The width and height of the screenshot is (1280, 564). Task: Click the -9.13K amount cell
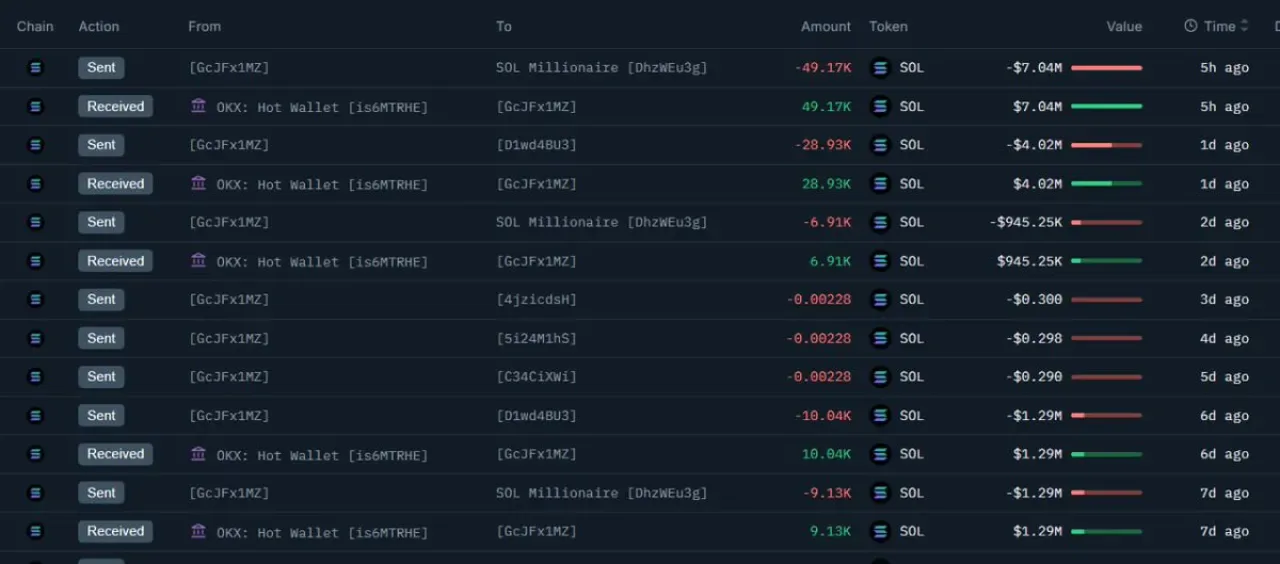click(x=827, y=493)
